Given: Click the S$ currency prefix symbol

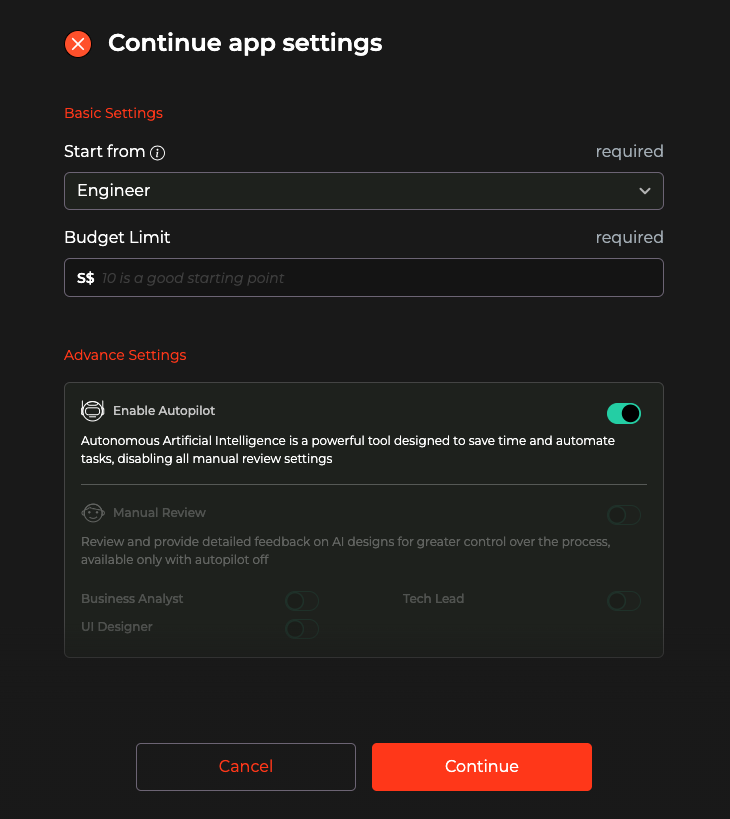Looking at the screenshot, I should point(85,278).
